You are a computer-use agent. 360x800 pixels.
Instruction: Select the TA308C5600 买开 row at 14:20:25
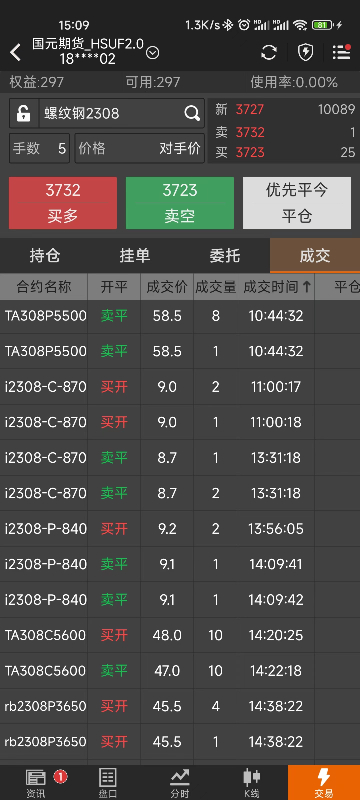click(180, 635)
